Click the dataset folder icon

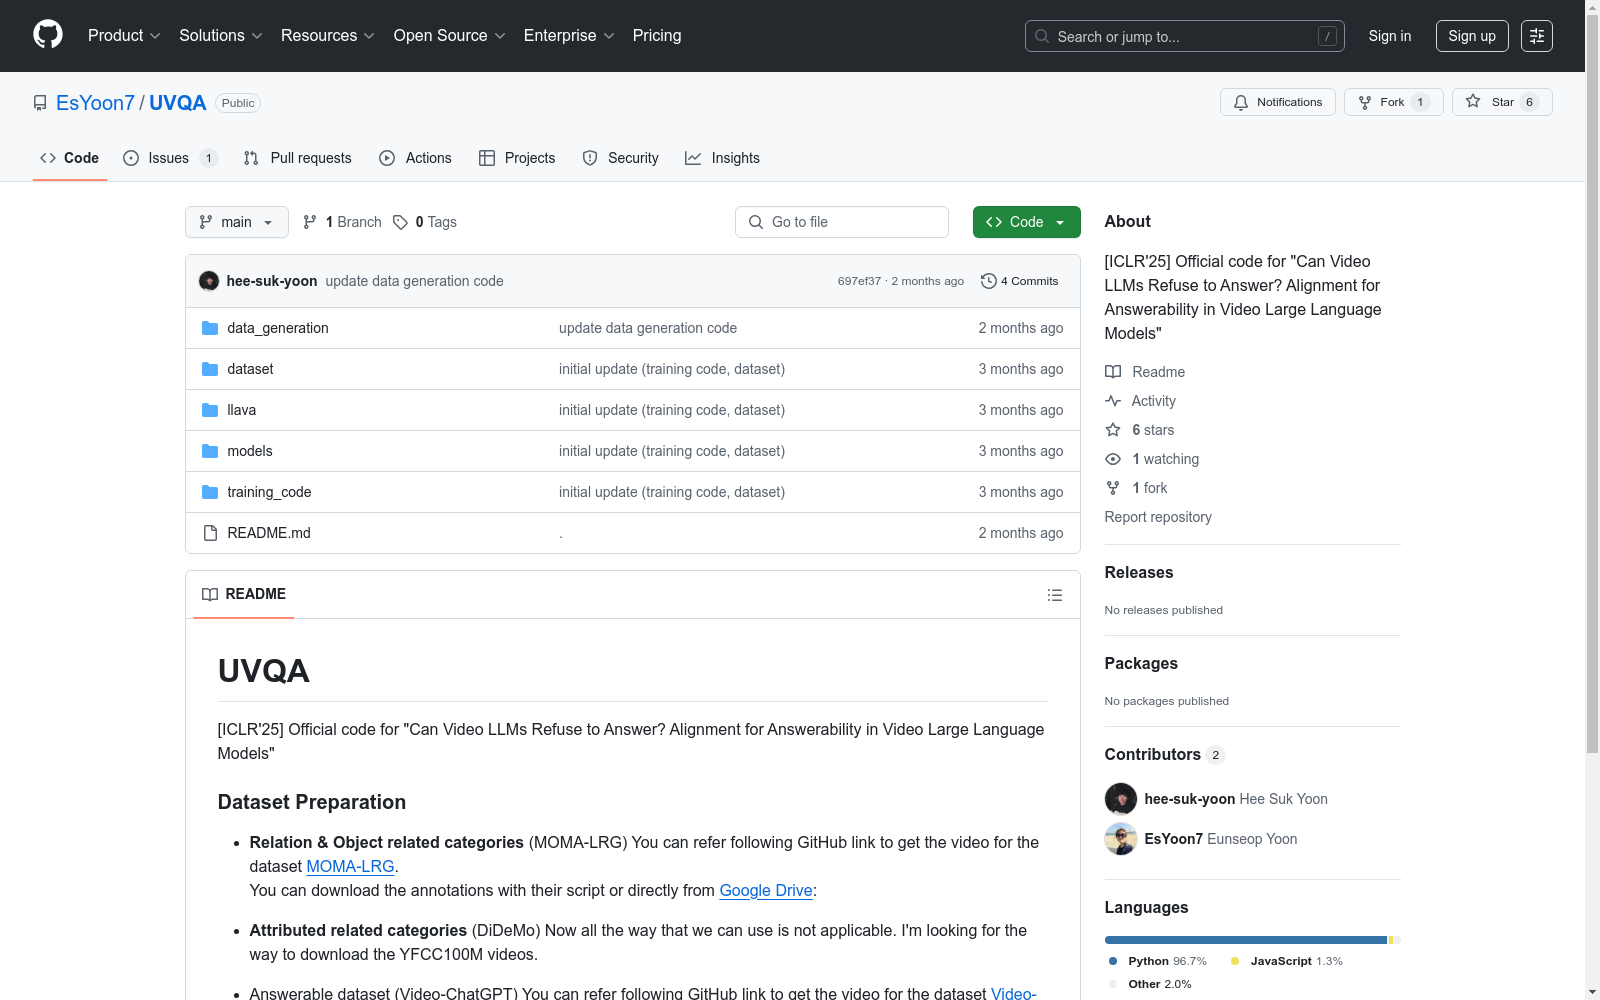pyautogui.click(x=210, y=369)
